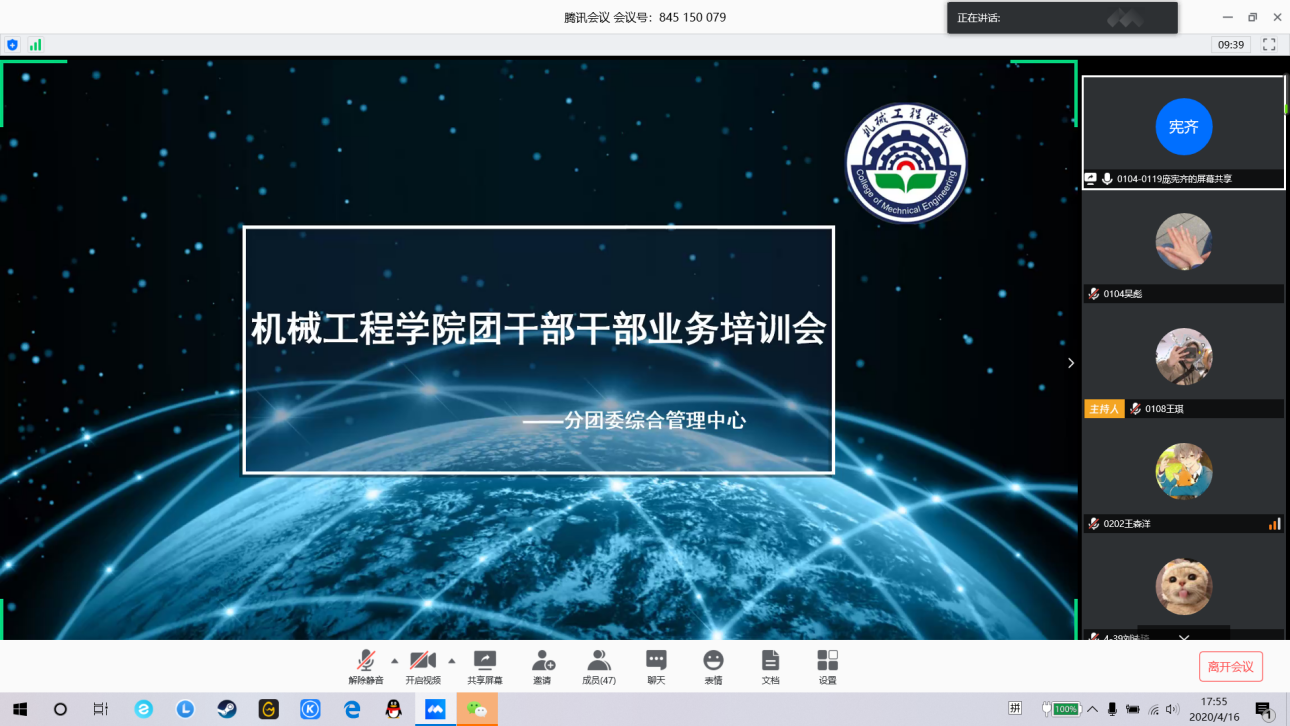Screen dimensions: 1290x726
Task: Open notification center in taskbar
Action: point(1264,709)
